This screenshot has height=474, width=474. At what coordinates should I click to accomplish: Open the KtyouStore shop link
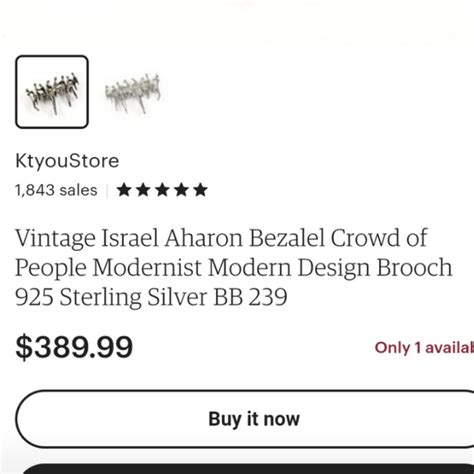click(x=67, y=161)
